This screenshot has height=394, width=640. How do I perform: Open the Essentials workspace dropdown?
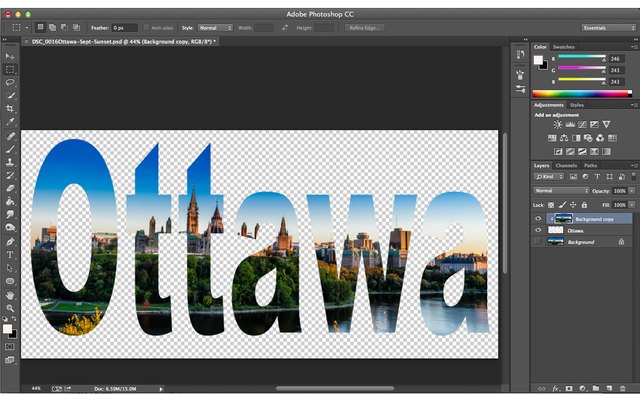click(608, 28)
